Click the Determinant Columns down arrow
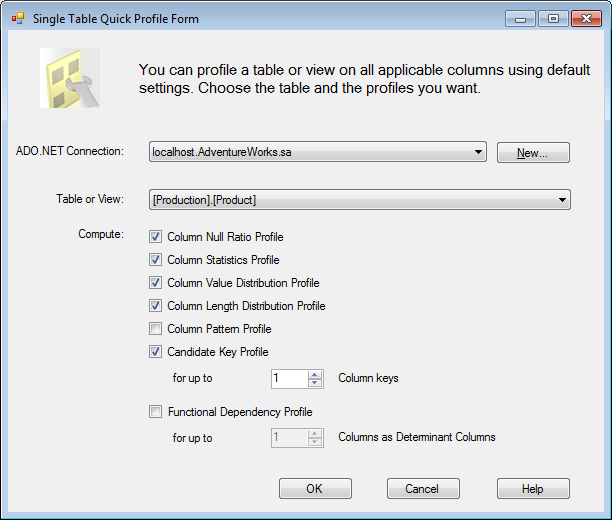This screenshot has width=612, height=520. (x=315, y=442)
